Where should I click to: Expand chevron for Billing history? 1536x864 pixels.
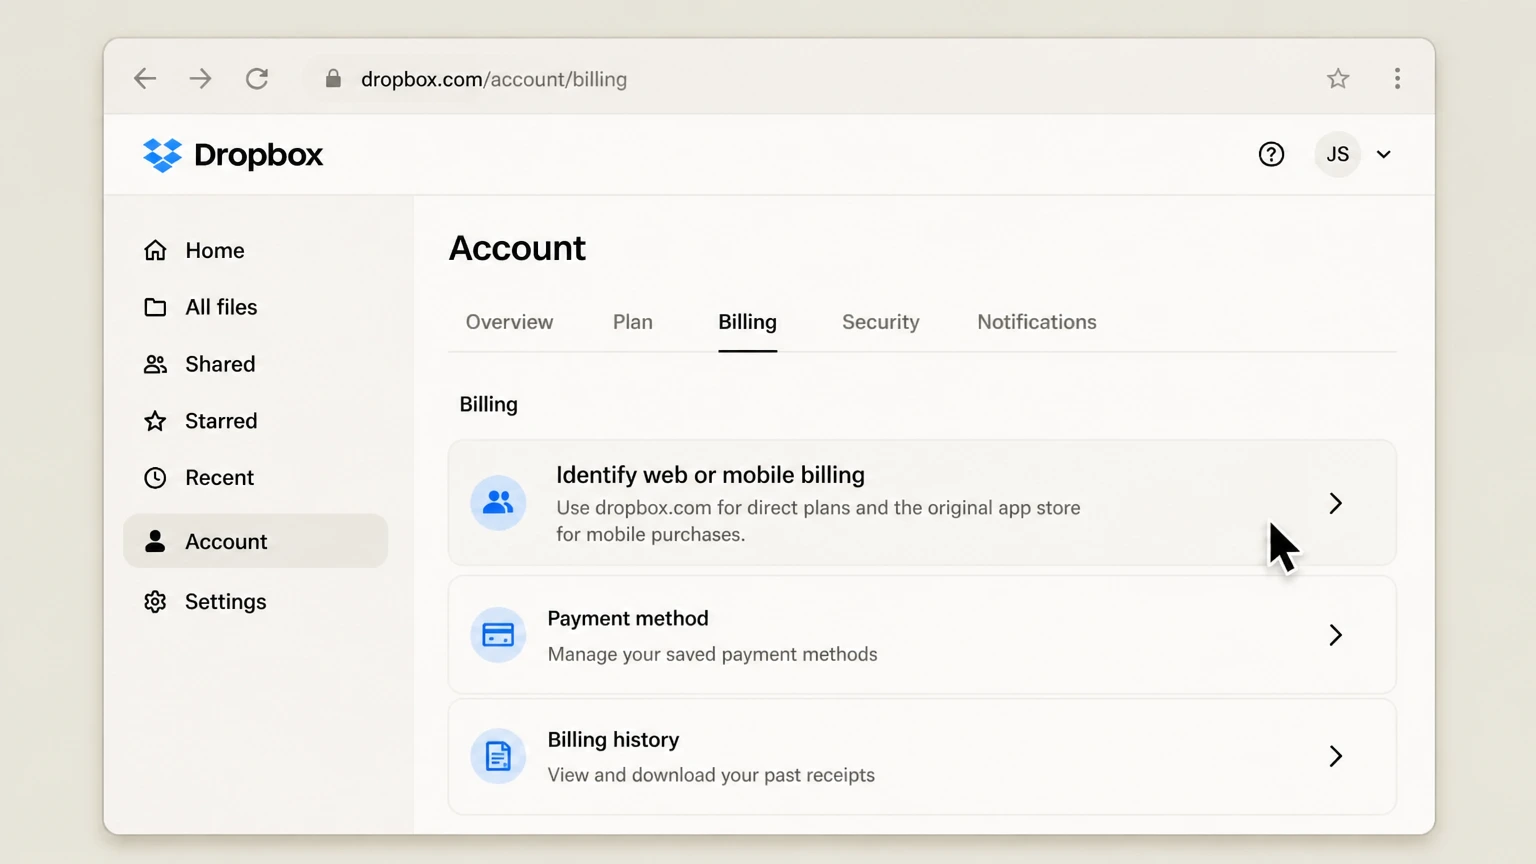coord(1336,756)
